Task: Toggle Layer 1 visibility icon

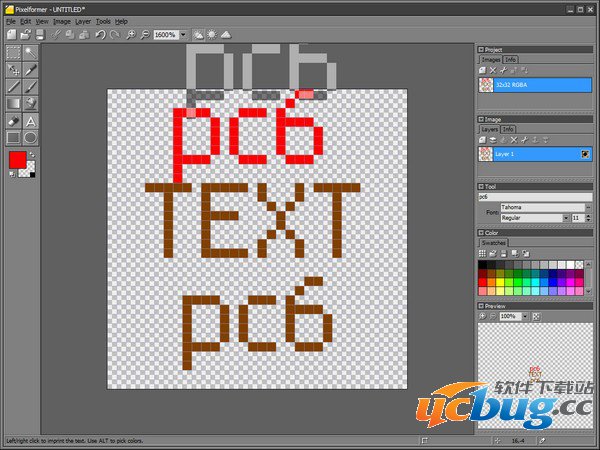Action: pos(584,154)
